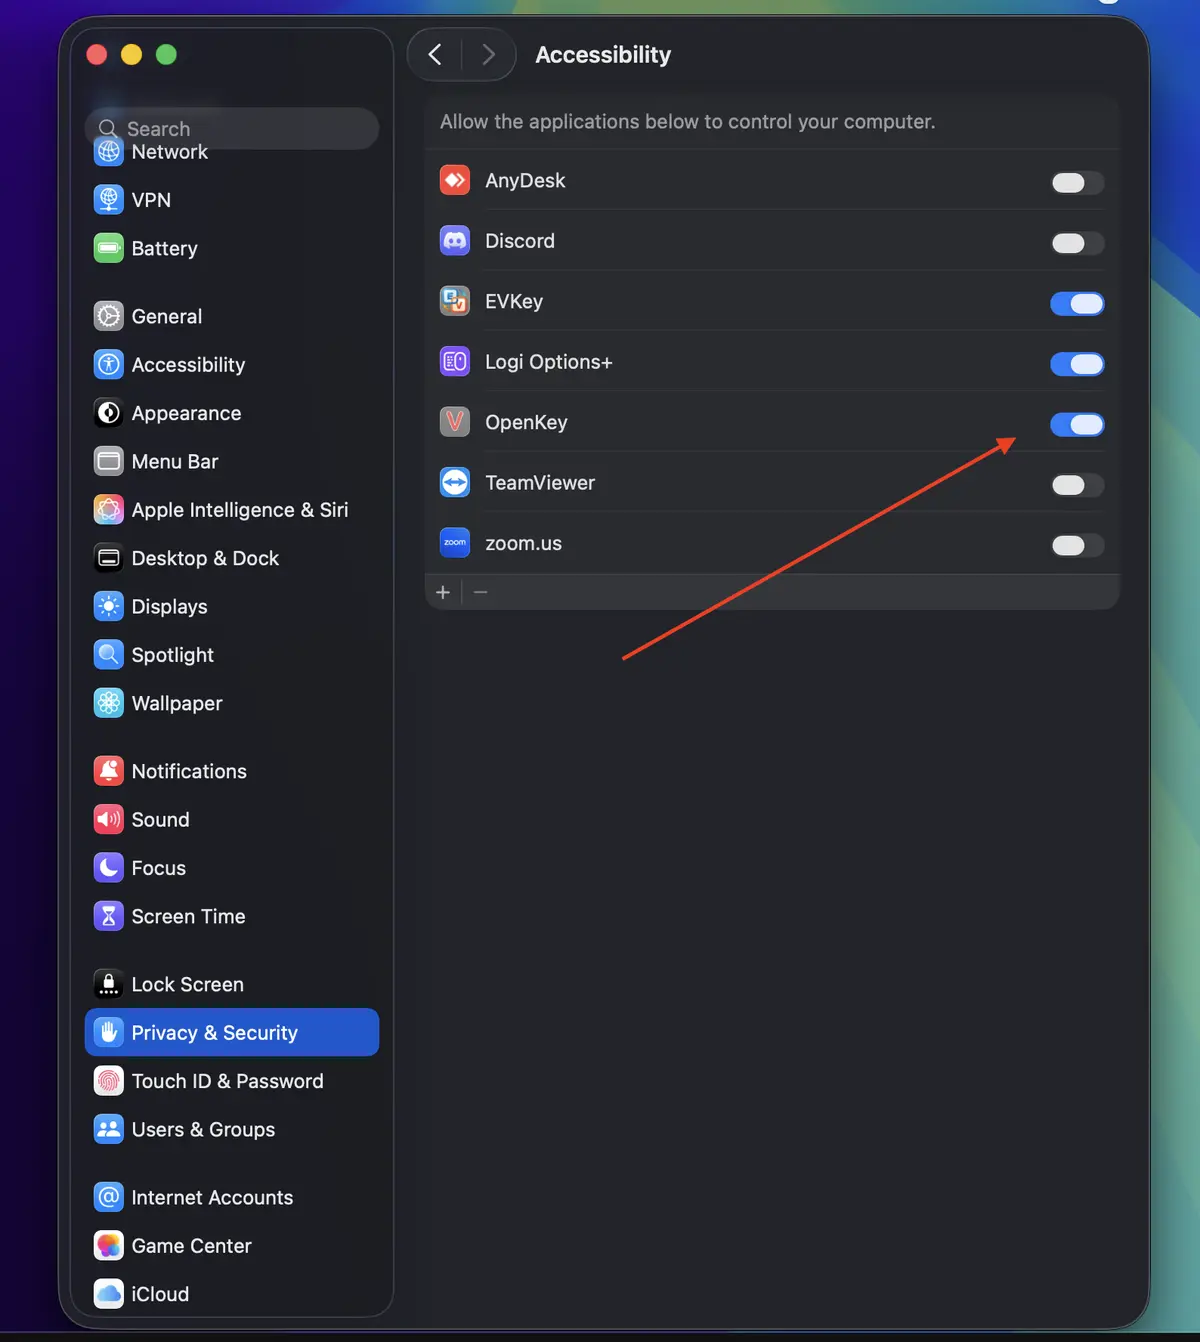This screenshot has height=1342, width=1200.
Task: Click the back navigation arrow
Action: tap(434, 54)
